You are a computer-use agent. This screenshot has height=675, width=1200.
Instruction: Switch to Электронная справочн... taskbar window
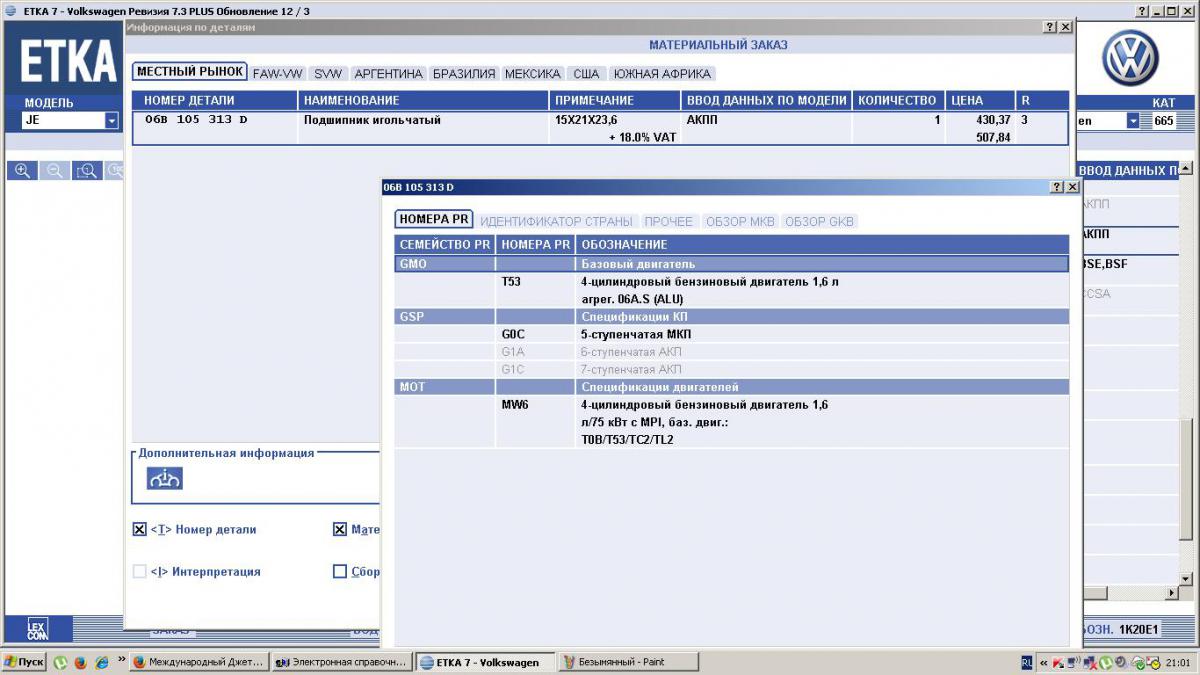coord(342,662)
